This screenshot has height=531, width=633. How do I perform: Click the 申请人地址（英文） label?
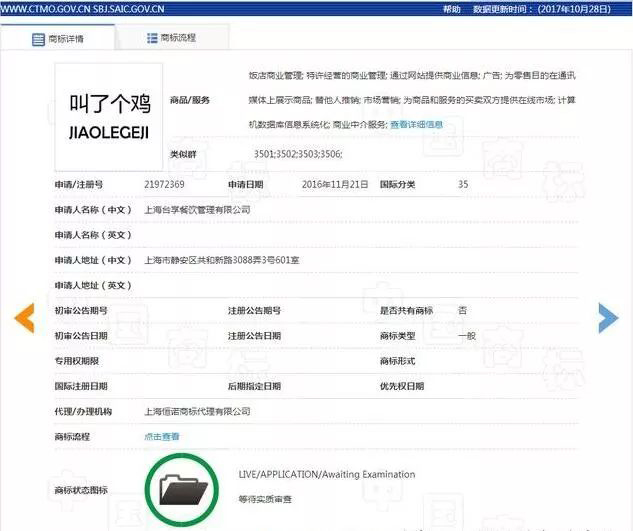point(93,285)
